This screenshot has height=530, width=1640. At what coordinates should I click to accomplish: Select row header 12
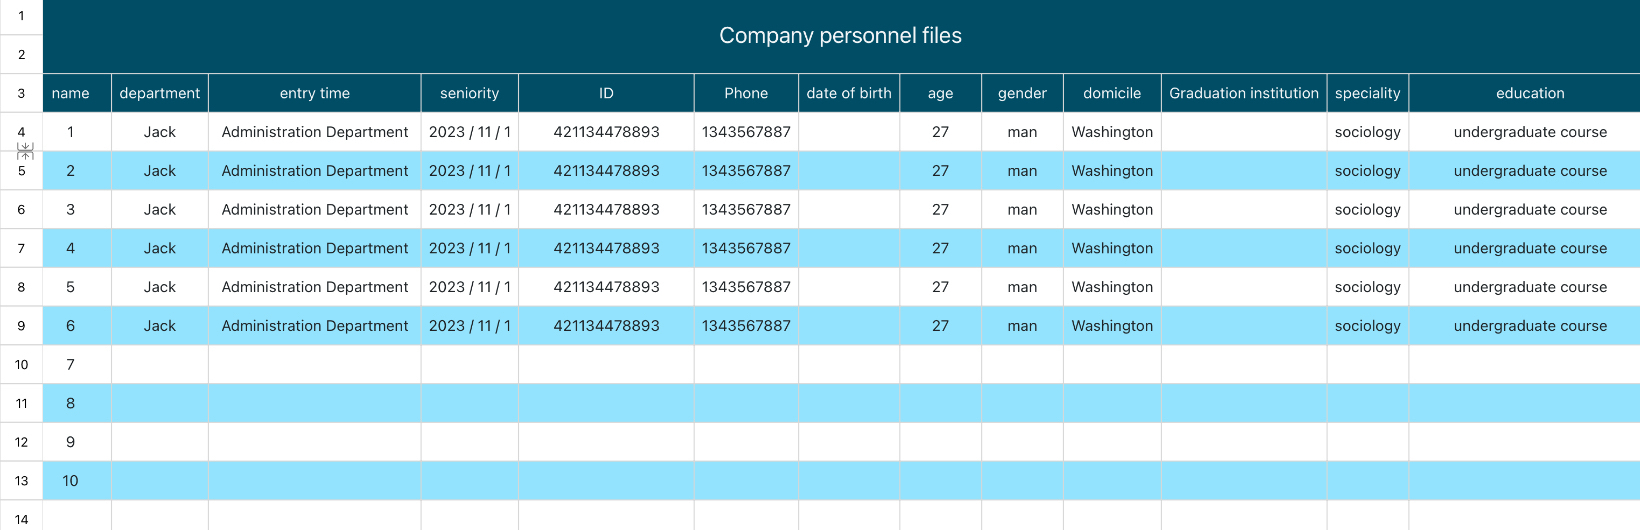21,442
